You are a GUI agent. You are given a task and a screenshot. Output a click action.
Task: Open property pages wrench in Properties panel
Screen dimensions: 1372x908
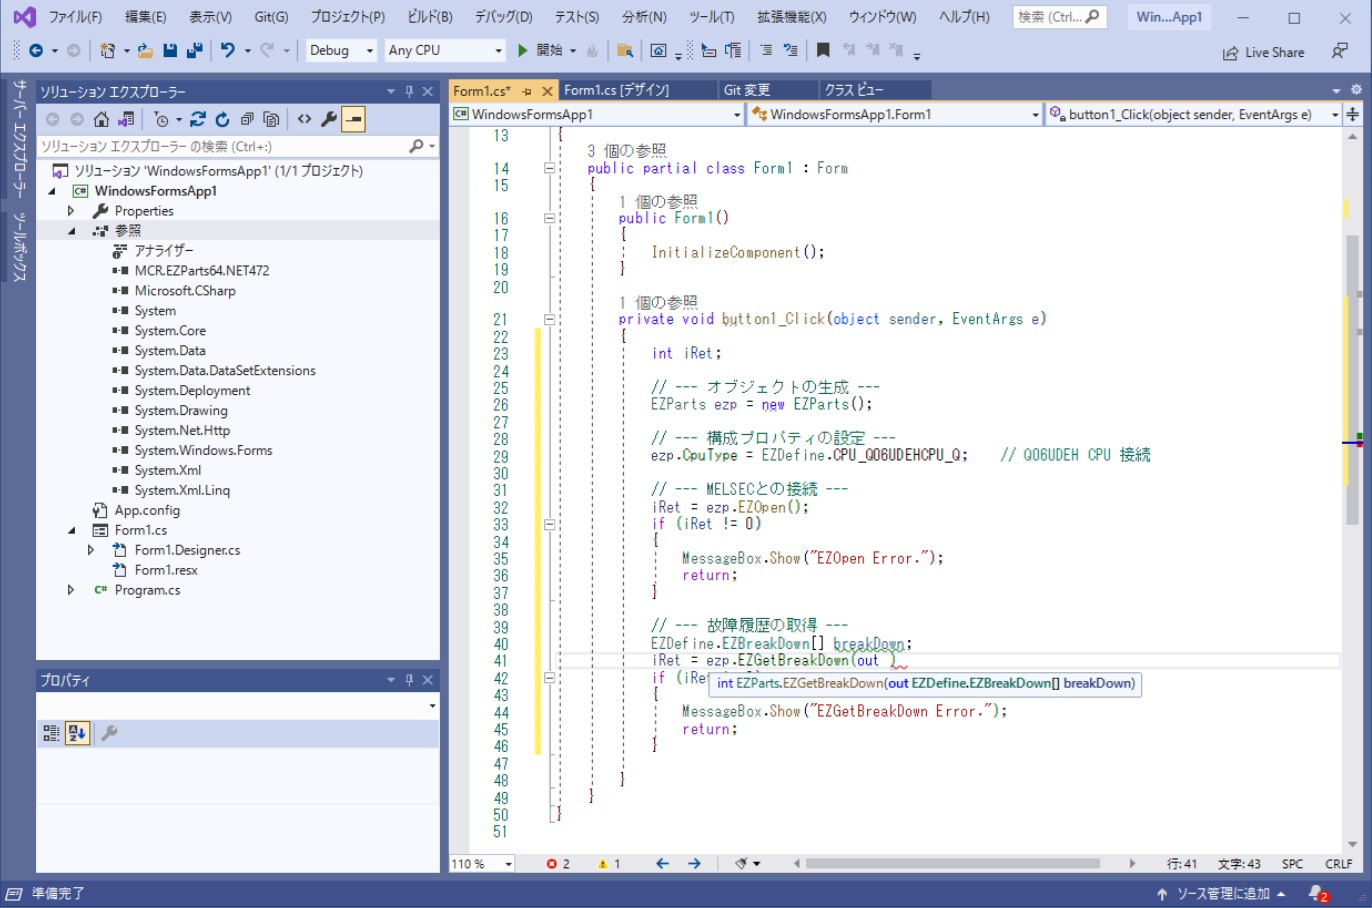click(109, 733)
